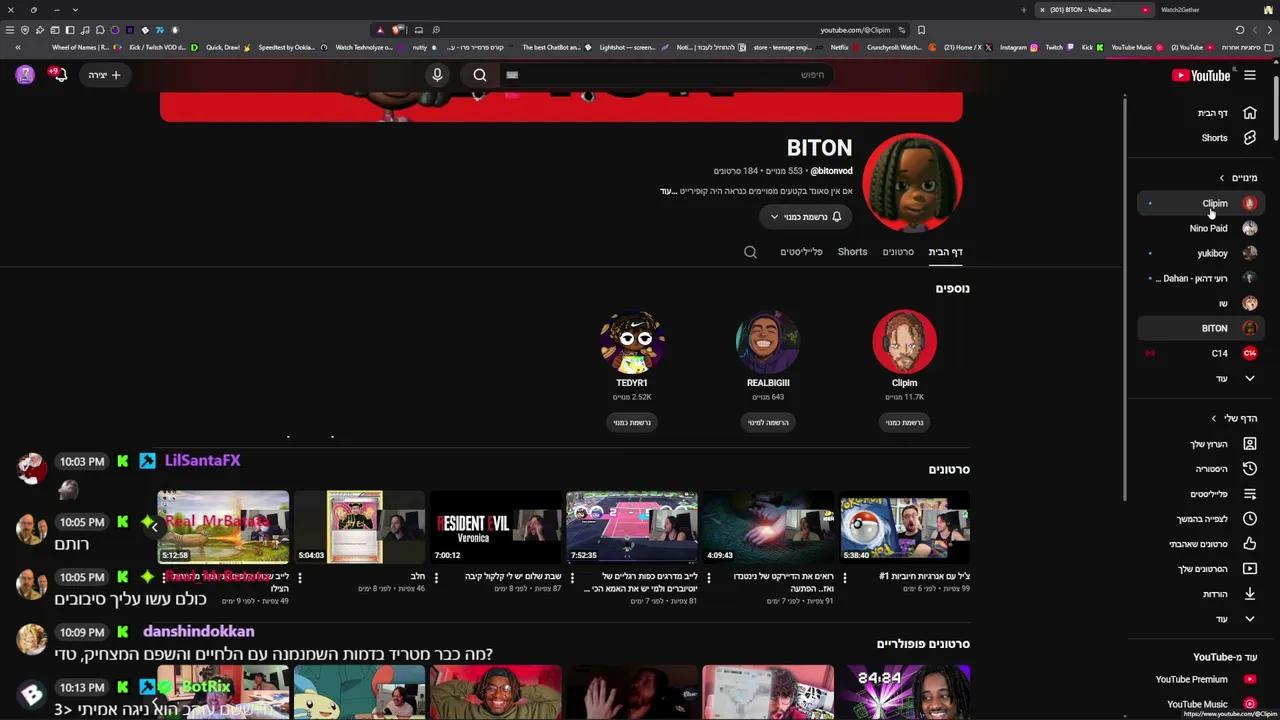Open the subscribed notification dropdown for BITON
Viewport: 1280px width, 720px height.
(805, 217)
